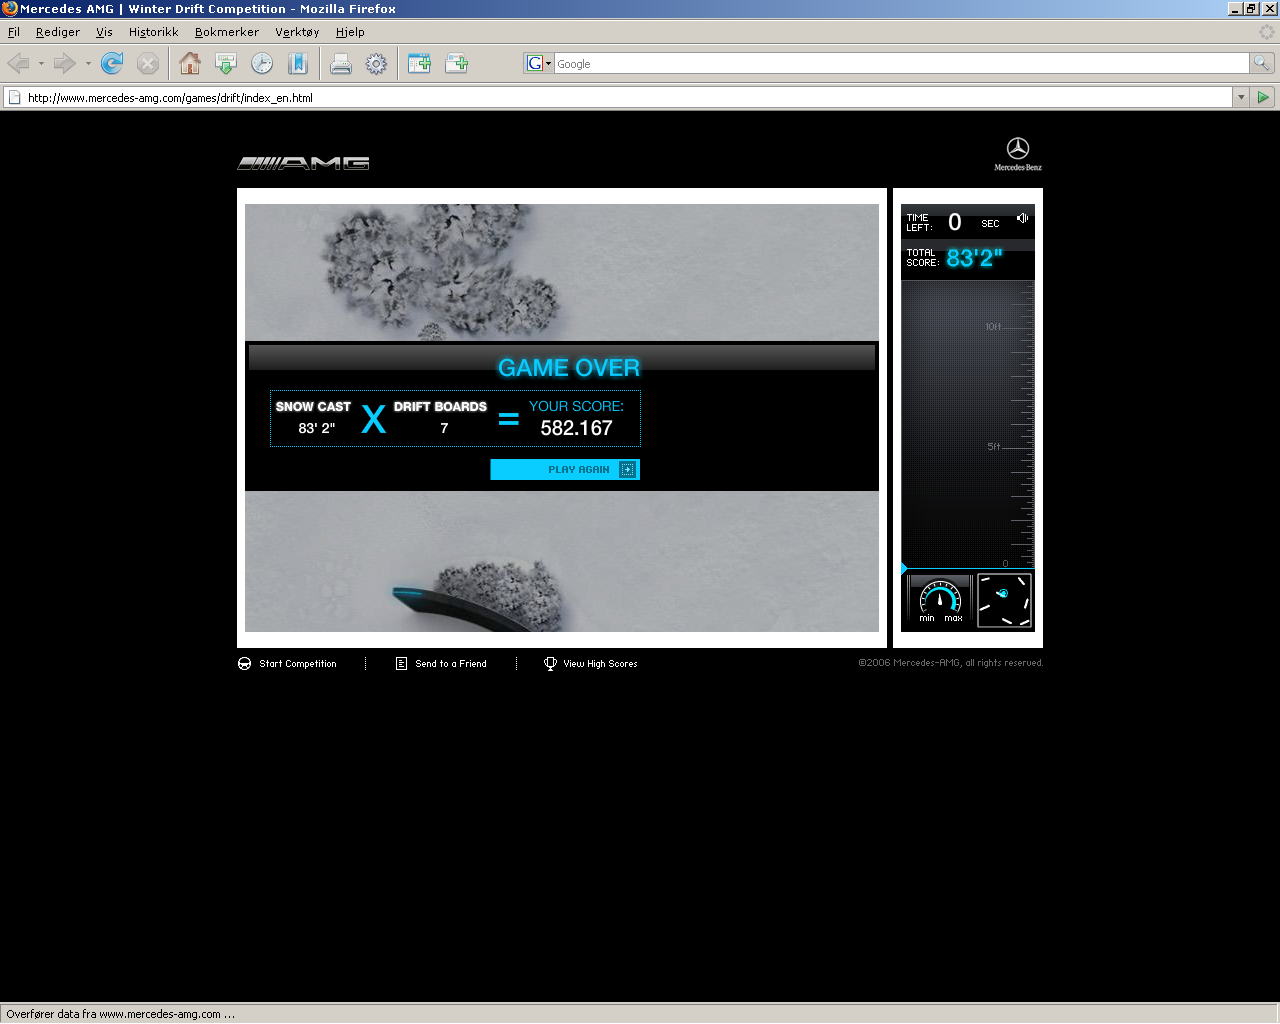The width and height of the screenshot is (1280, 1024).
Task: Click the blue snow height gauge marker
Action: point(905,568)
